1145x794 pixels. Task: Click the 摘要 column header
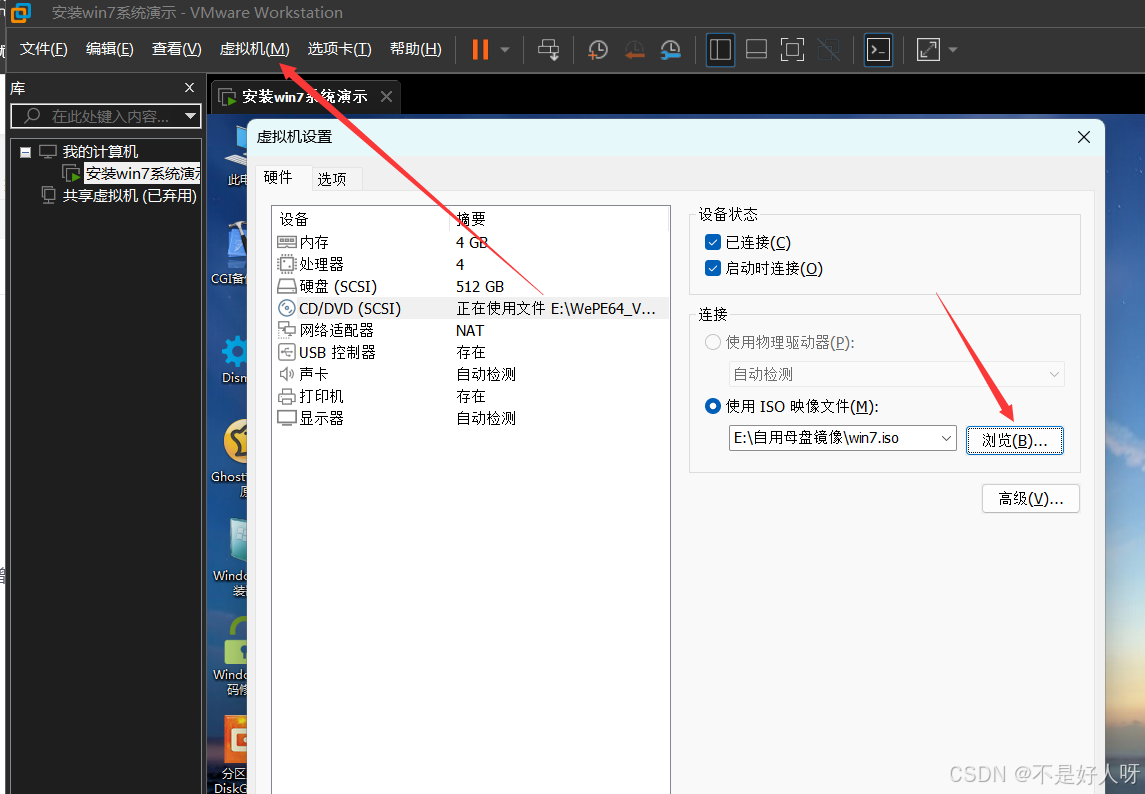pos(471,219)
